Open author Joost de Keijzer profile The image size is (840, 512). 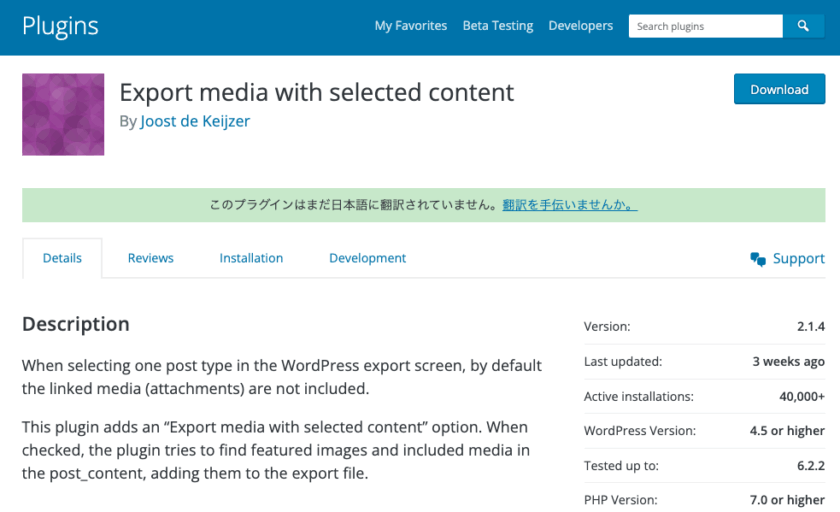pos(195,121)
